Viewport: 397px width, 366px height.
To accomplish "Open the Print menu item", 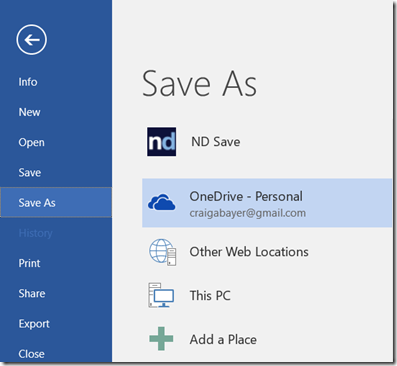I will click(x=29, y=263).
